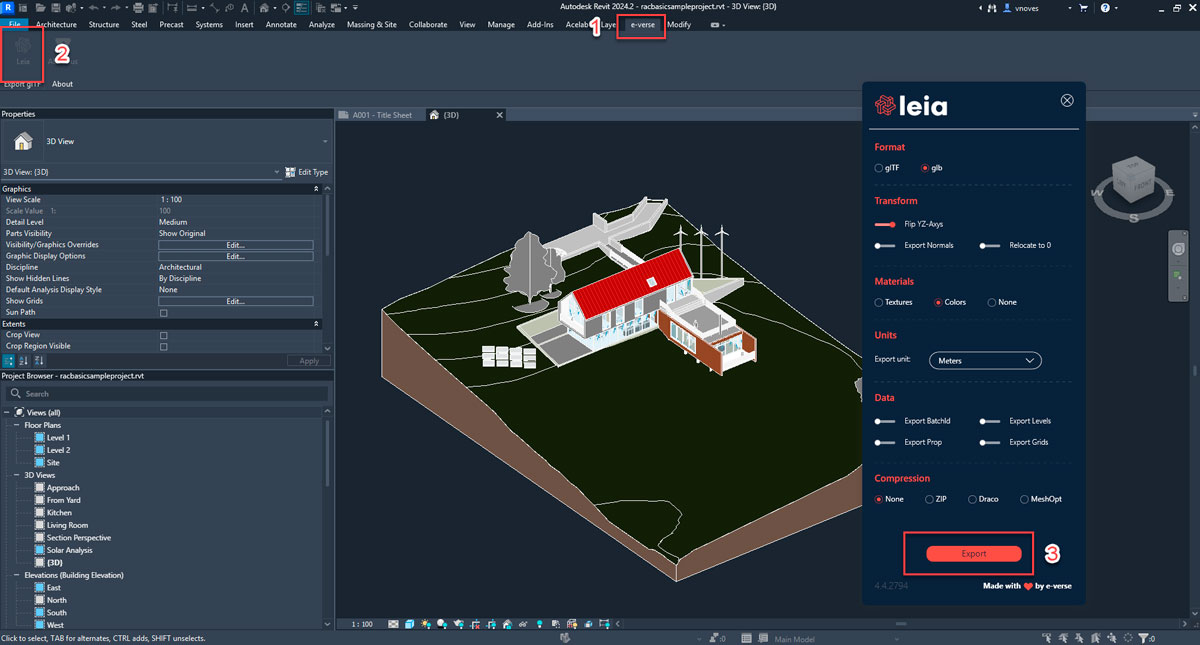This screenshot has height=645, width=1200.
Task: Open the Export unit Meters dropdown
Action: pos(985,360)
